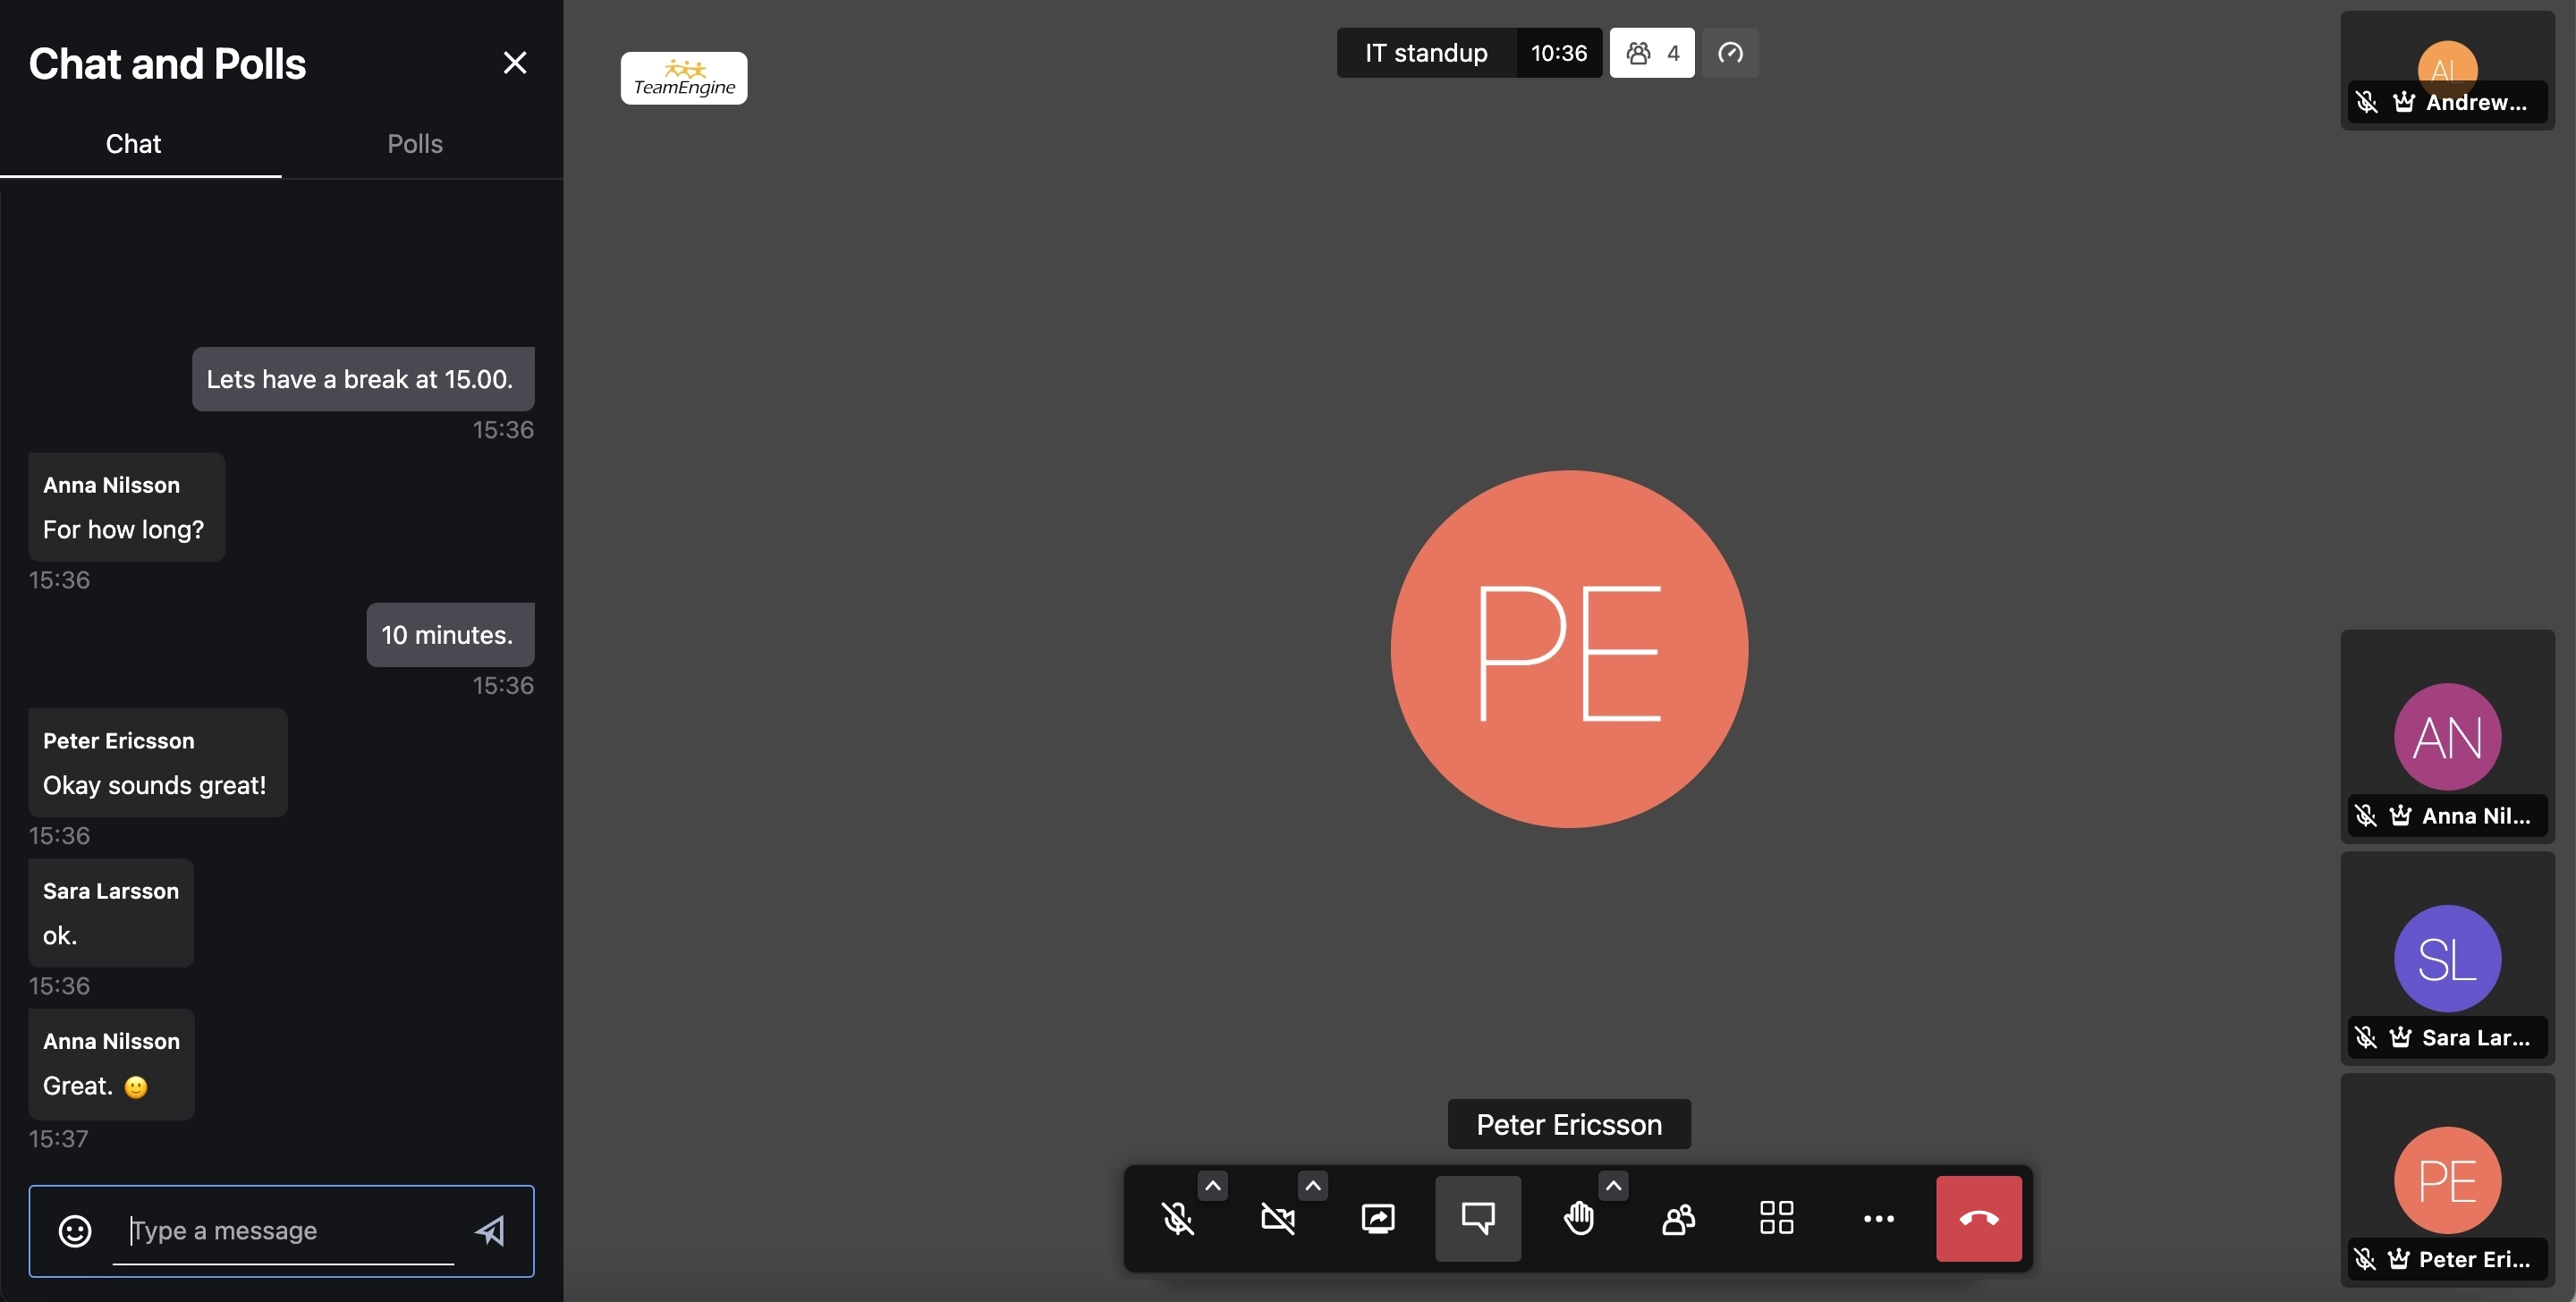The height and width of the screenshot is (1302, 2576).
Task: Select Peter Ericsson's small thumbnail
Action: [x=2447, y=1181]
